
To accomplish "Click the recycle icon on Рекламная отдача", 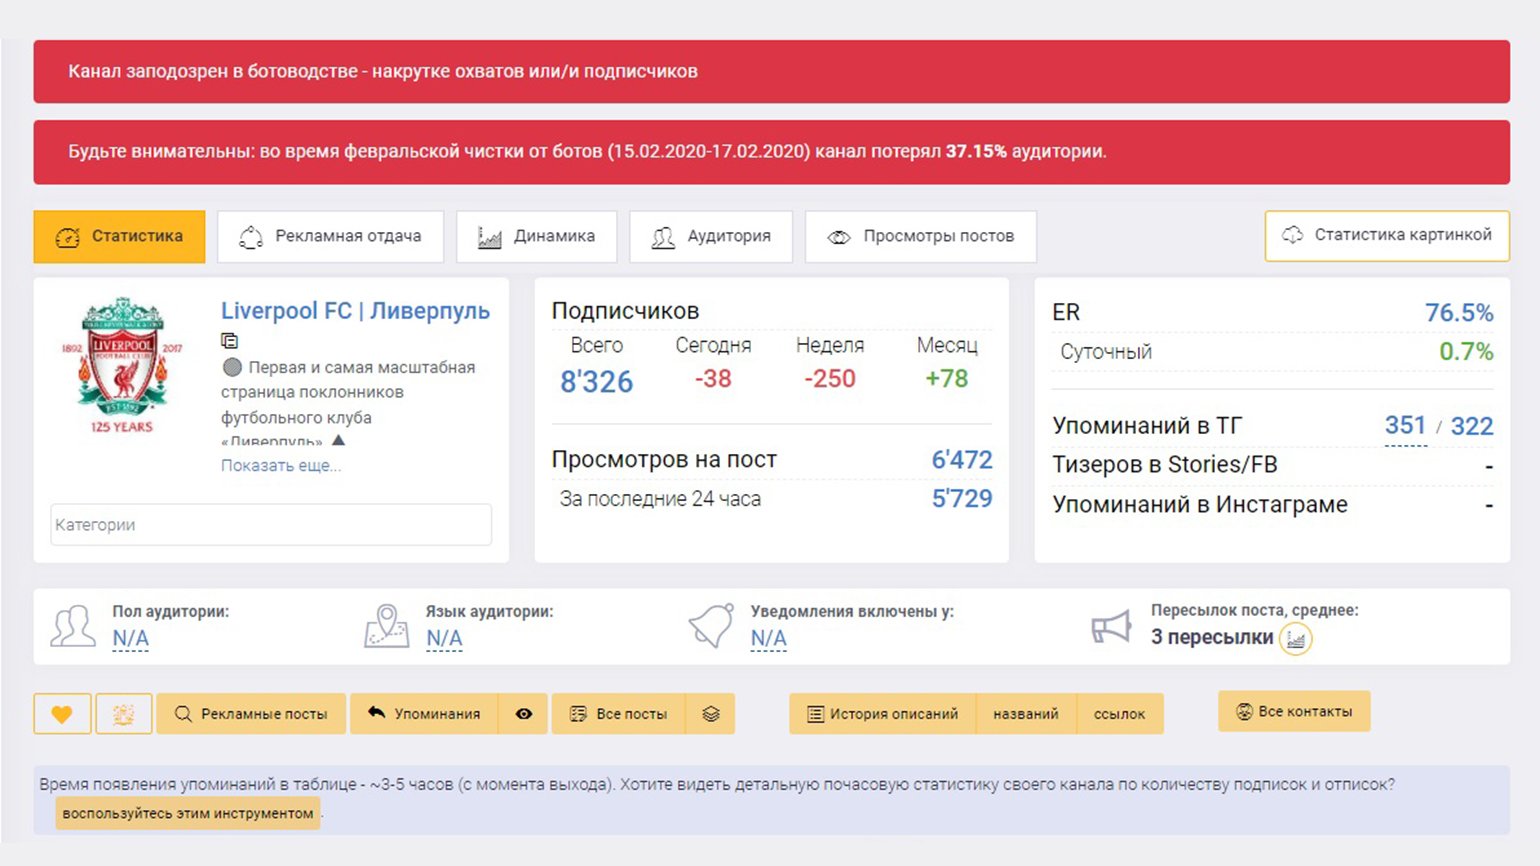I will coord(250,237).
